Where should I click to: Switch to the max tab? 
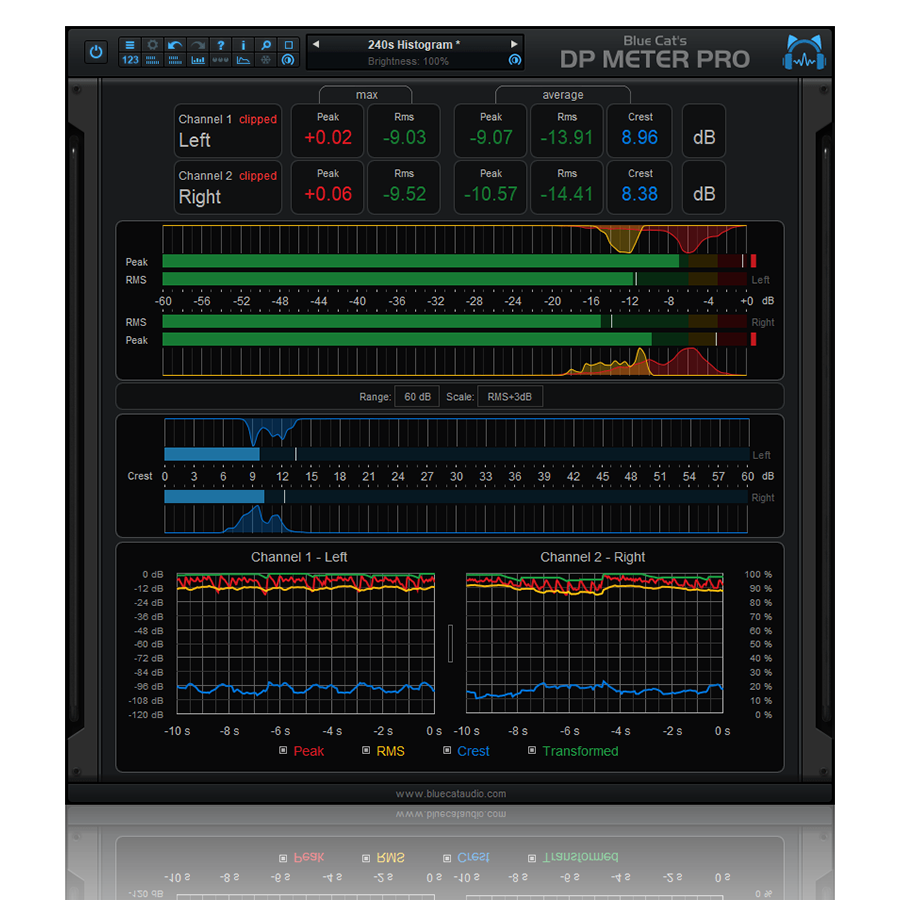point(365,94)
